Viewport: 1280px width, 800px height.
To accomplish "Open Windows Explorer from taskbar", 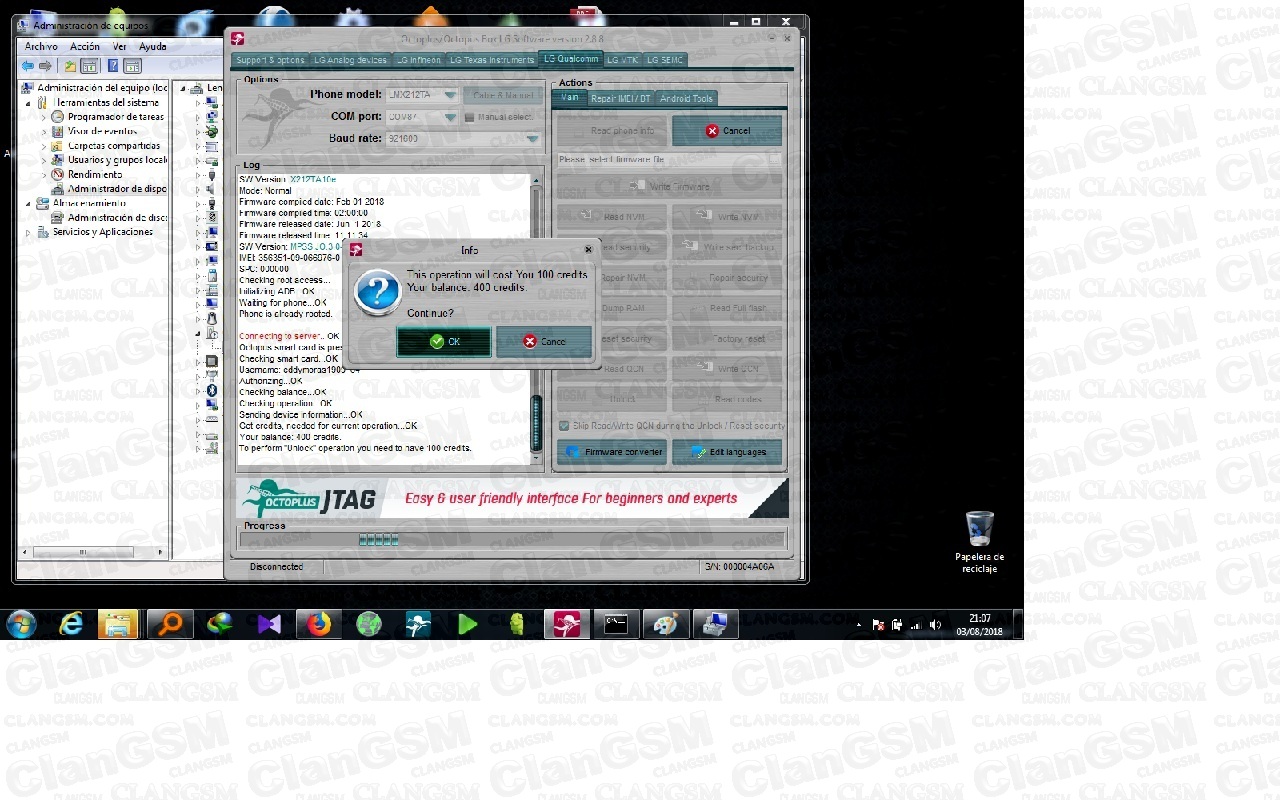I will point(118,624).
